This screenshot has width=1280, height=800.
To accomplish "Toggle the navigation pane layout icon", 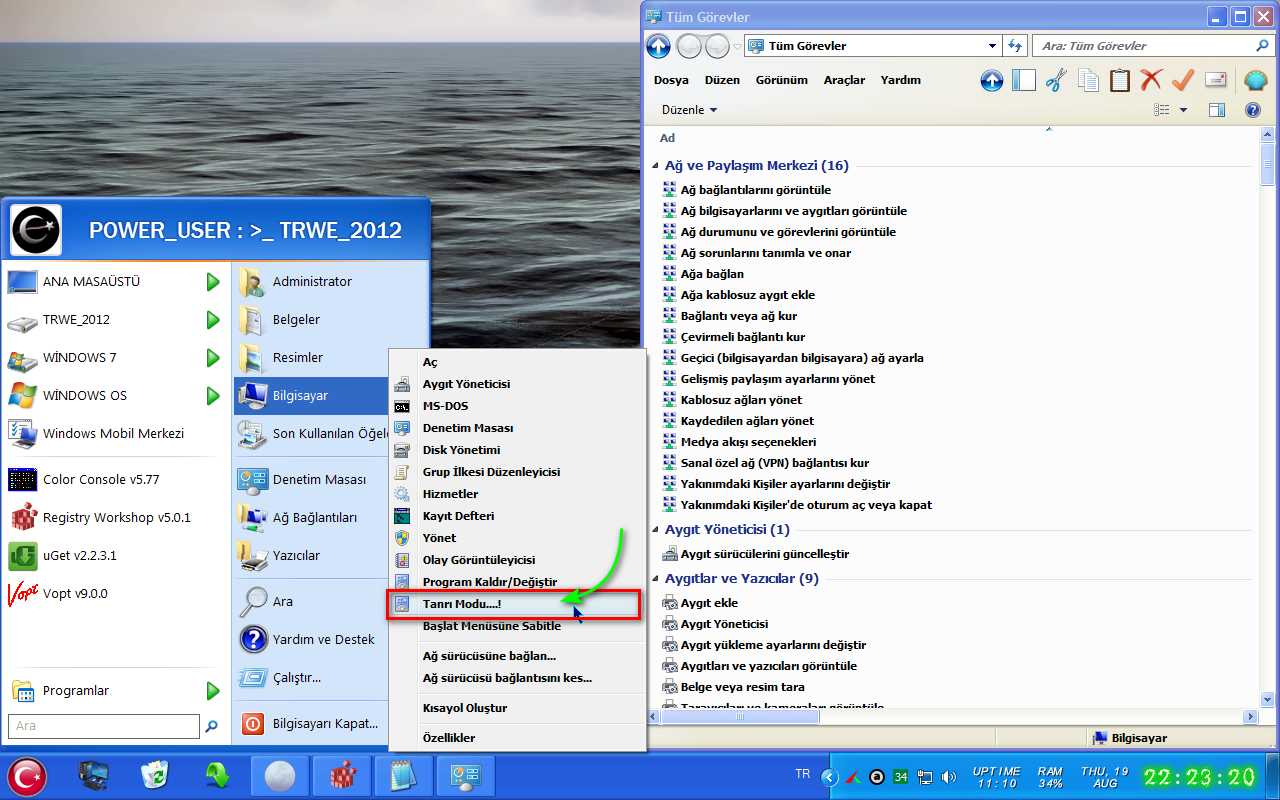I will [1023, 80].
